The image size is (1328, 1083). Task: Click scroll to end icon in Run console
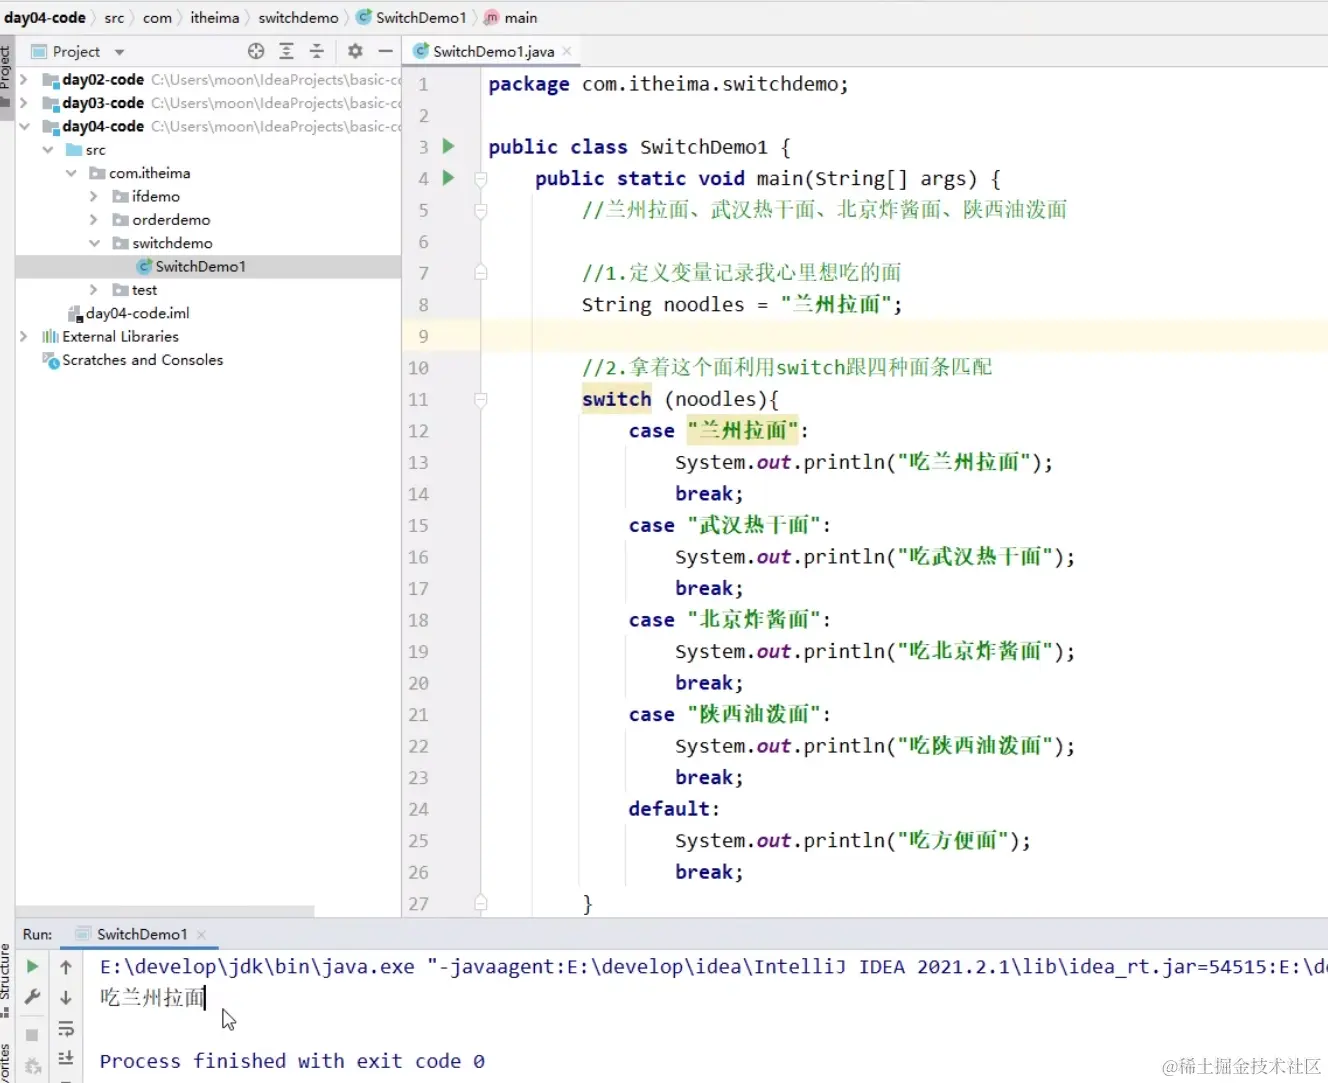(x=66, y=1058)
